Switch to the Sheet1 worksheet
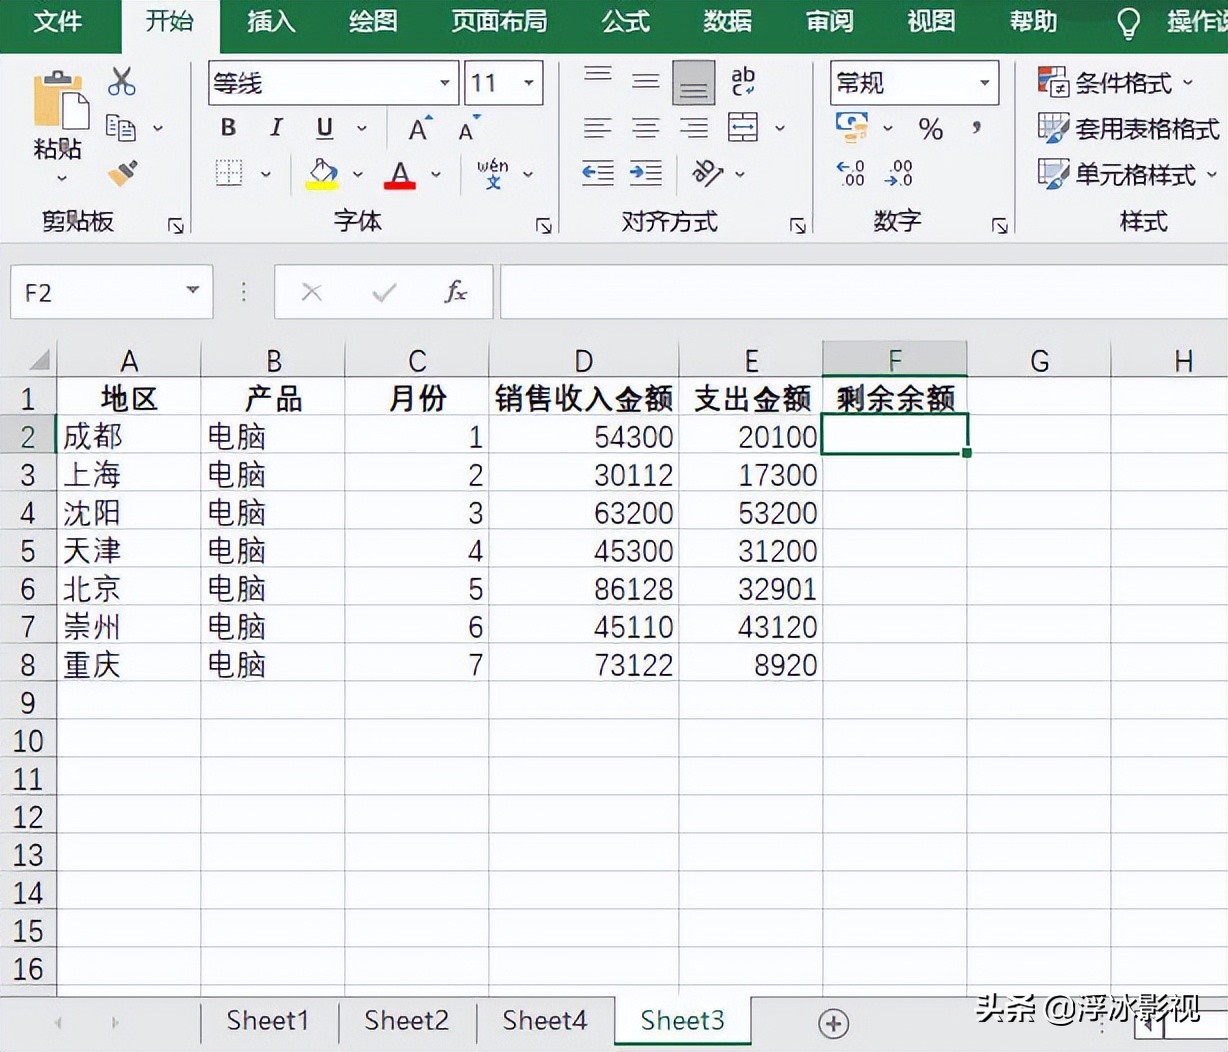The height and width of the screenshot is (1052, 1228). pos(268,1020)
